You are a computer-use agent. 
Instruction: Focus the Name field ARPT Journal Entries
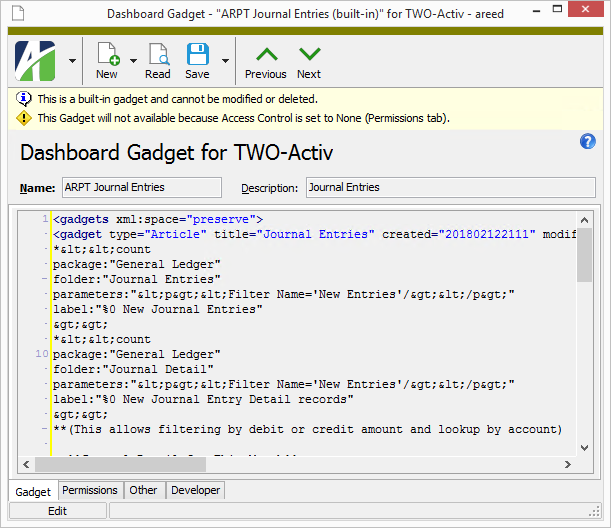click(x=142, y=187)
